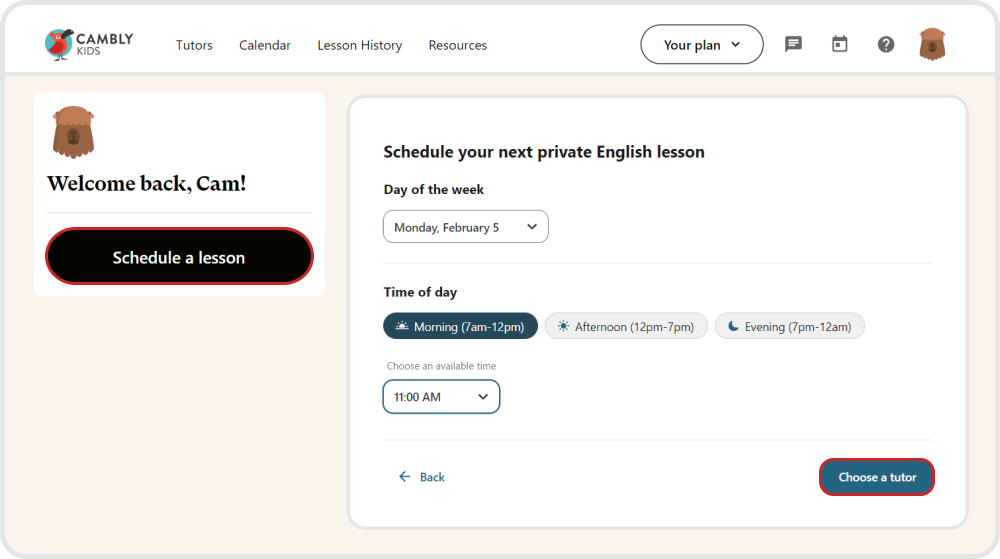Go to the Tutors menu

click(194, 45)
